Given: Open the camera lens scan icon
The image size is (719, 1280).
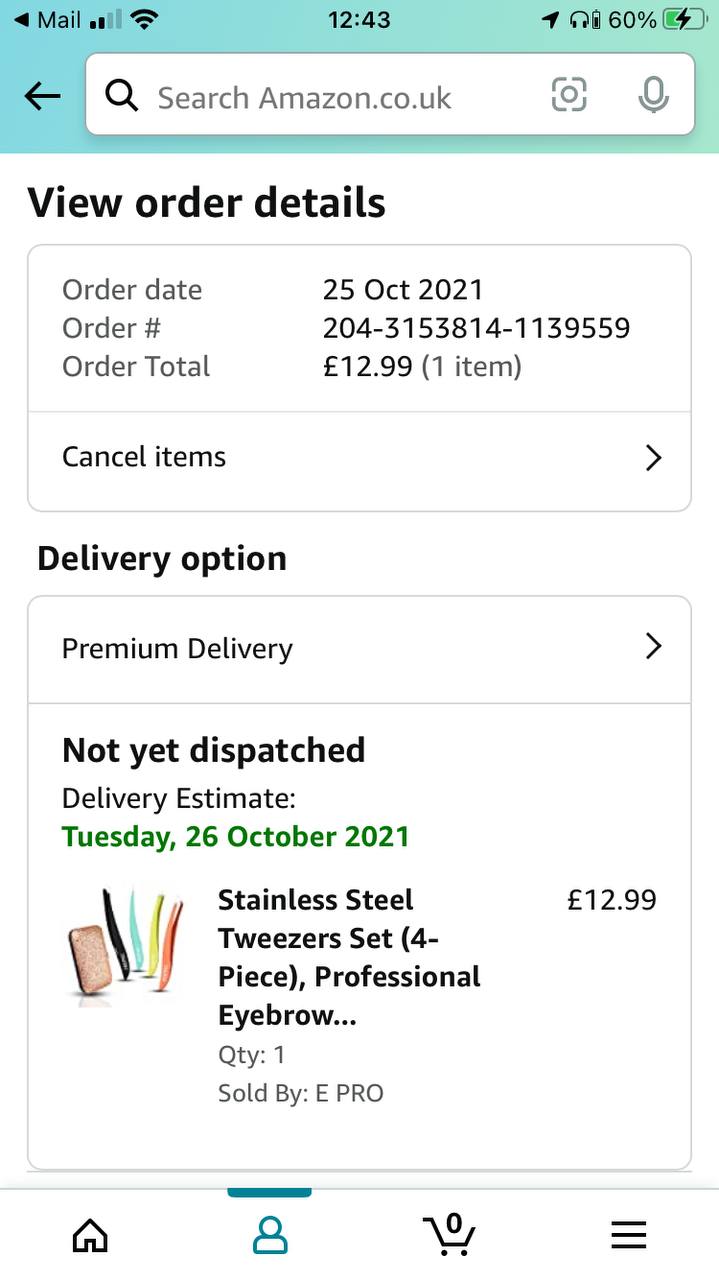Looking at the screenshot, I should [x=568, y=95].
